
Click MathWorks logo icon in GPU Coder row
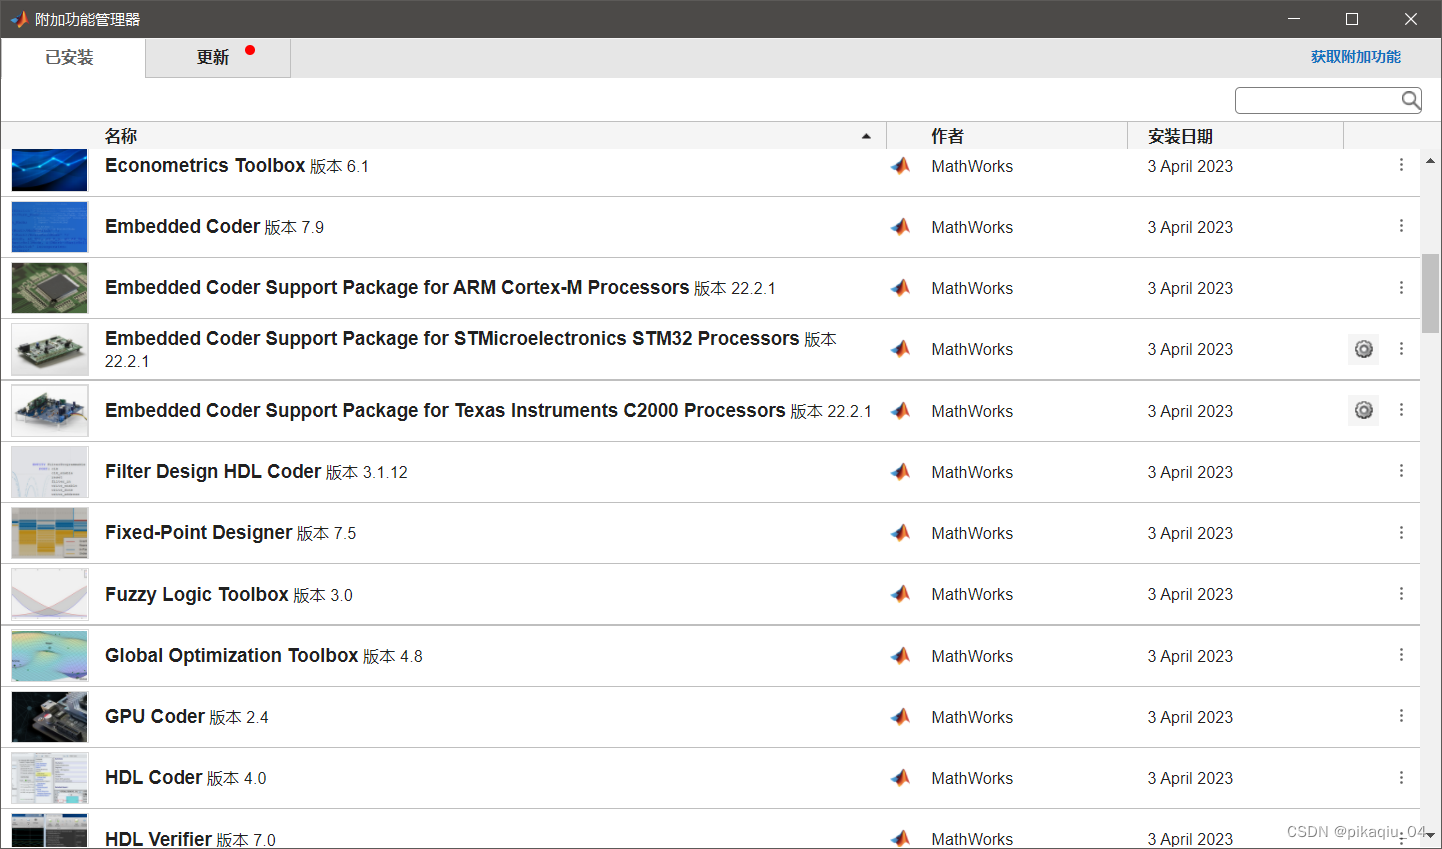coord(900,716)
